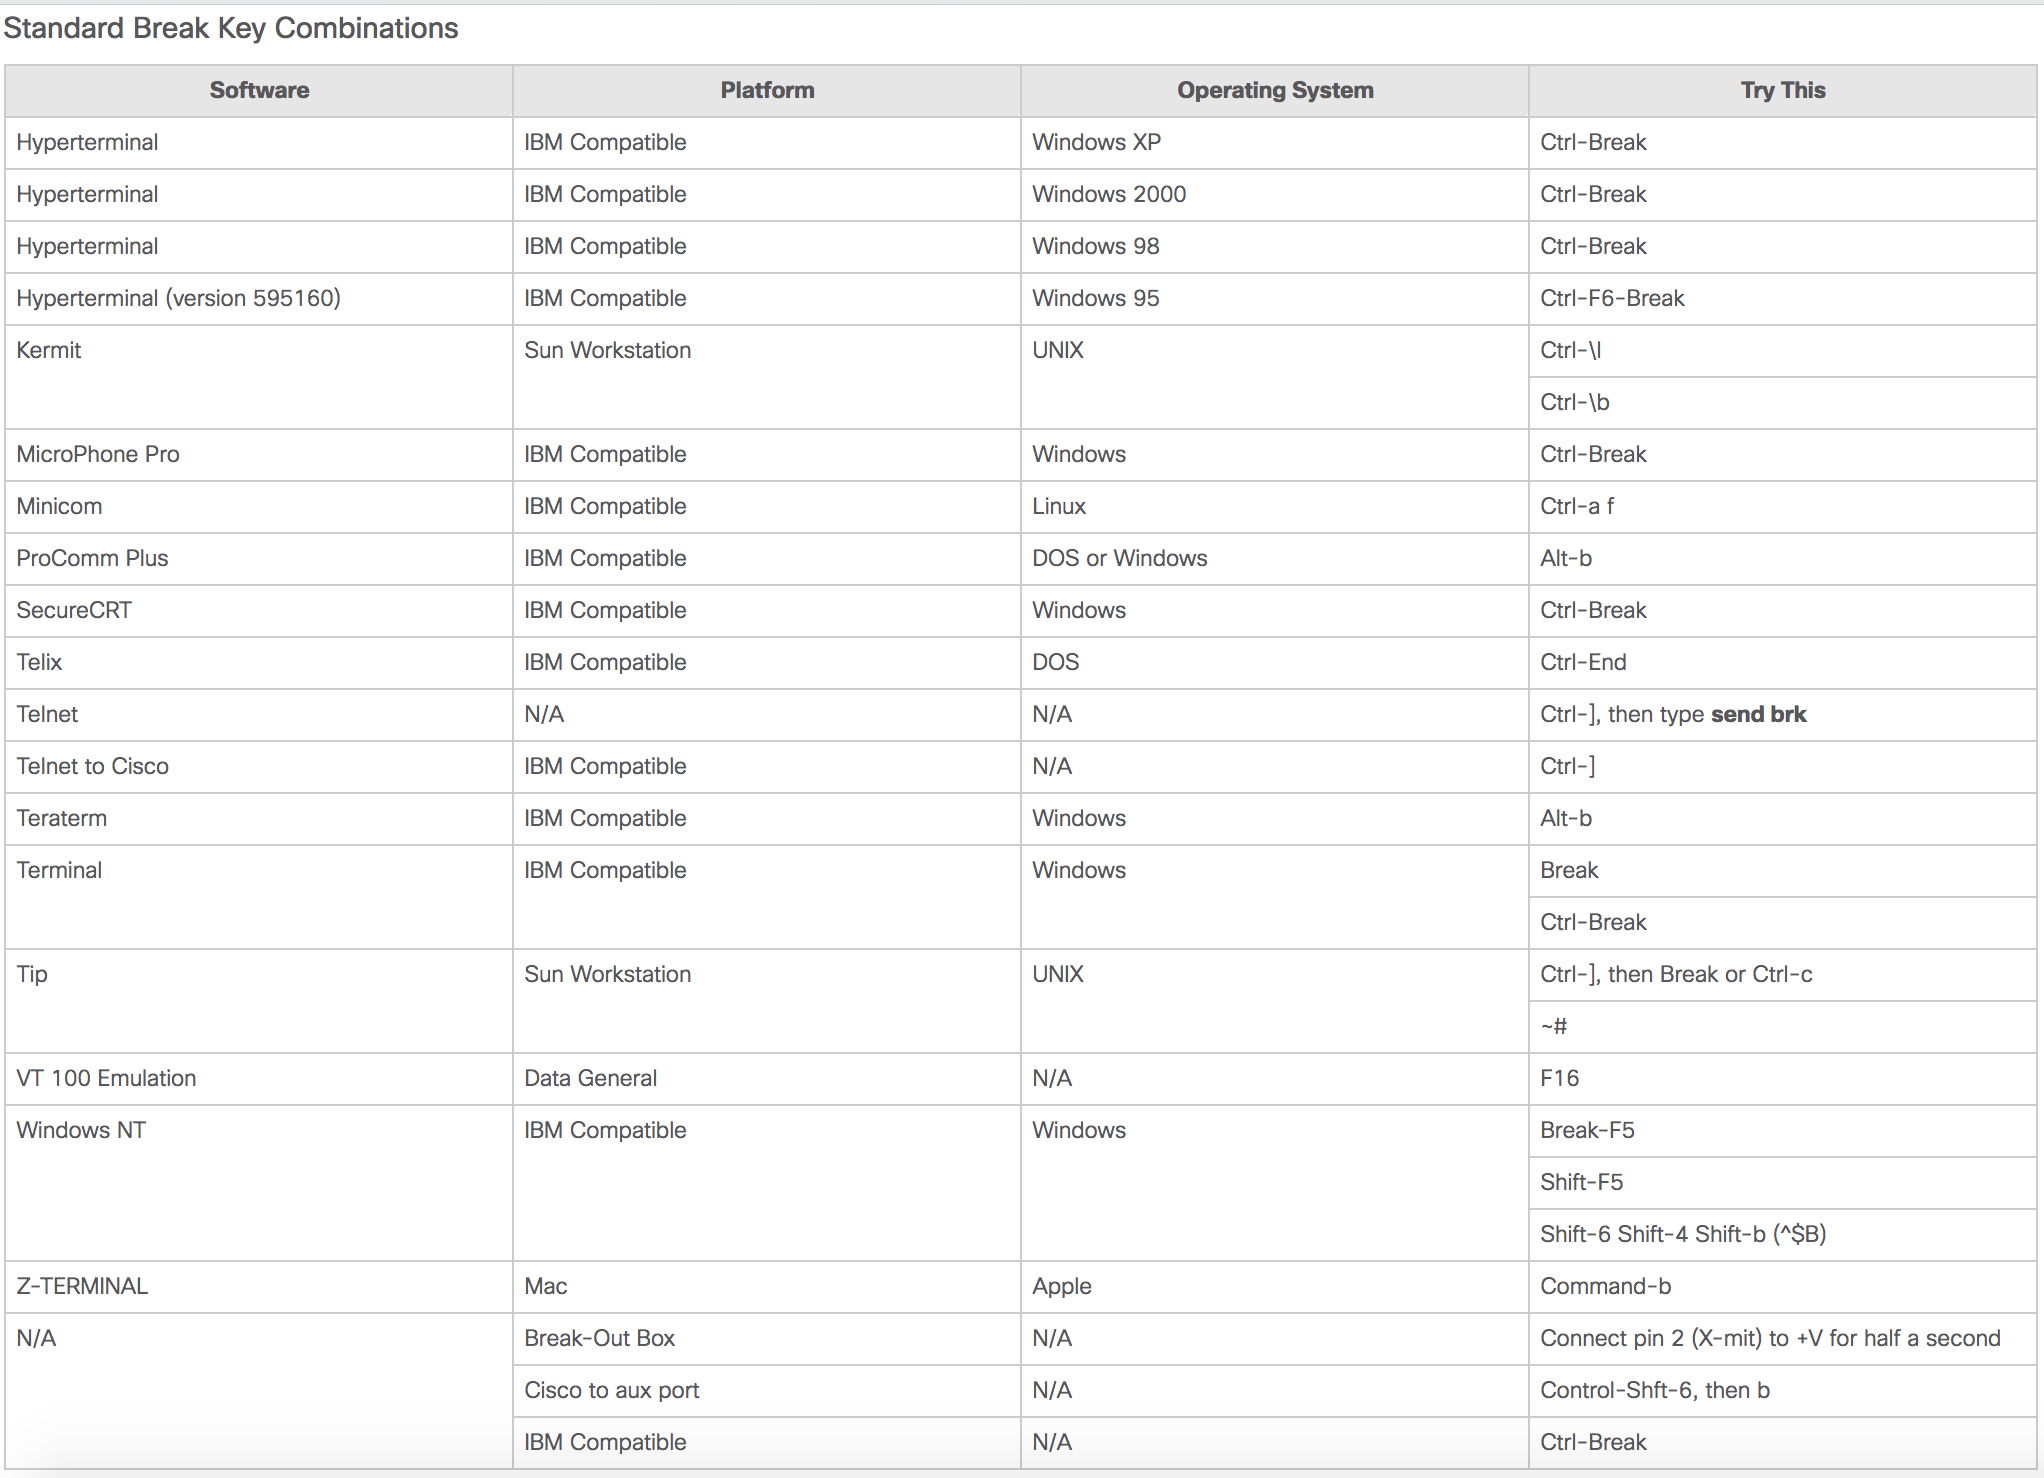Click the Data General platform cell
The width and height of the screenshot is (2044, 1478).
[590, 1078]
